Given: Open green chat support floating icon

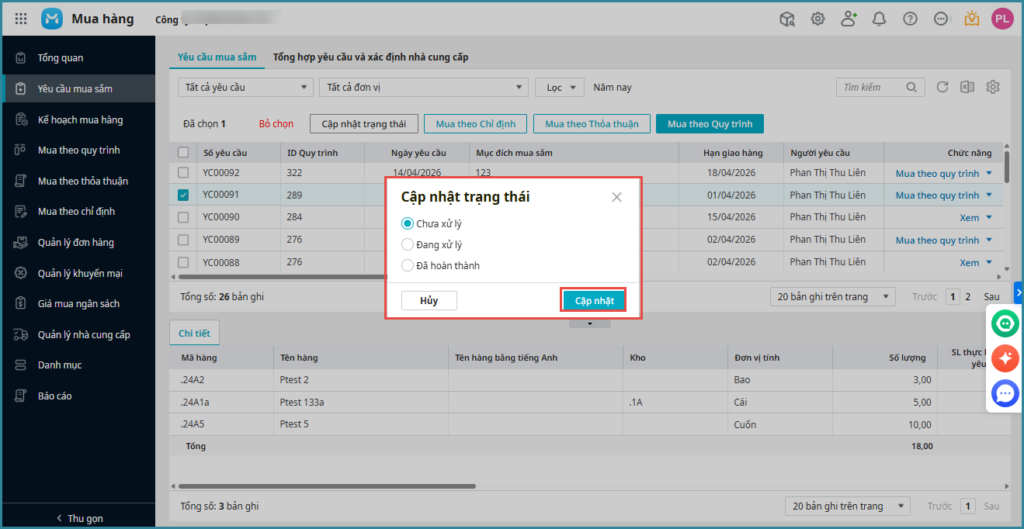Looking at the screenshot, I should coord(1005,323).
